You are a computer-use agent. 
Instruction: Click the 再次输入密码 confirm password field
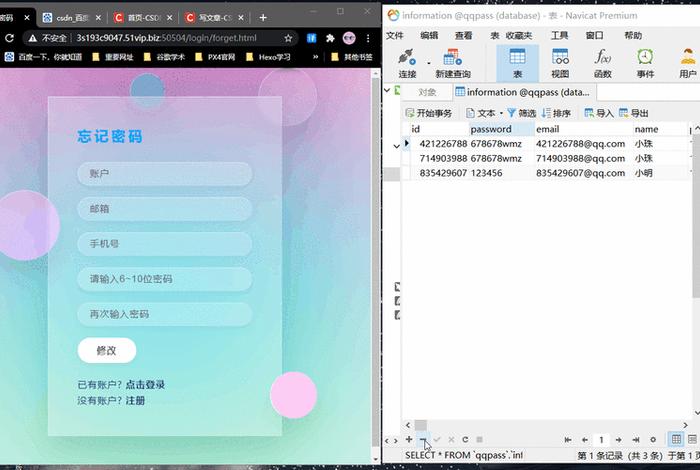coord(165,314)
